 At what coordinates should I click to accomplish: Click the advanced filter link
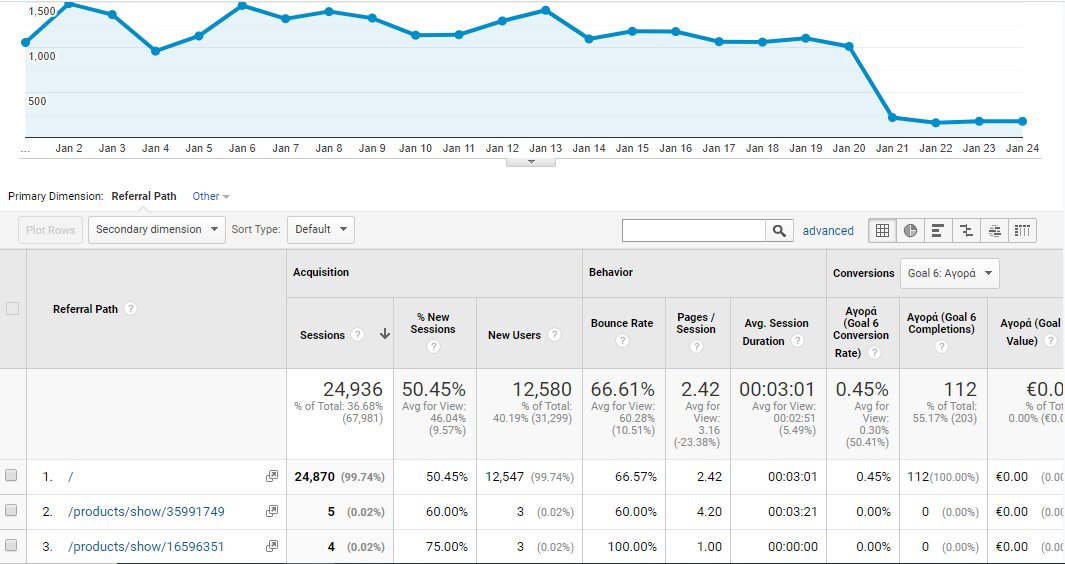828,231
